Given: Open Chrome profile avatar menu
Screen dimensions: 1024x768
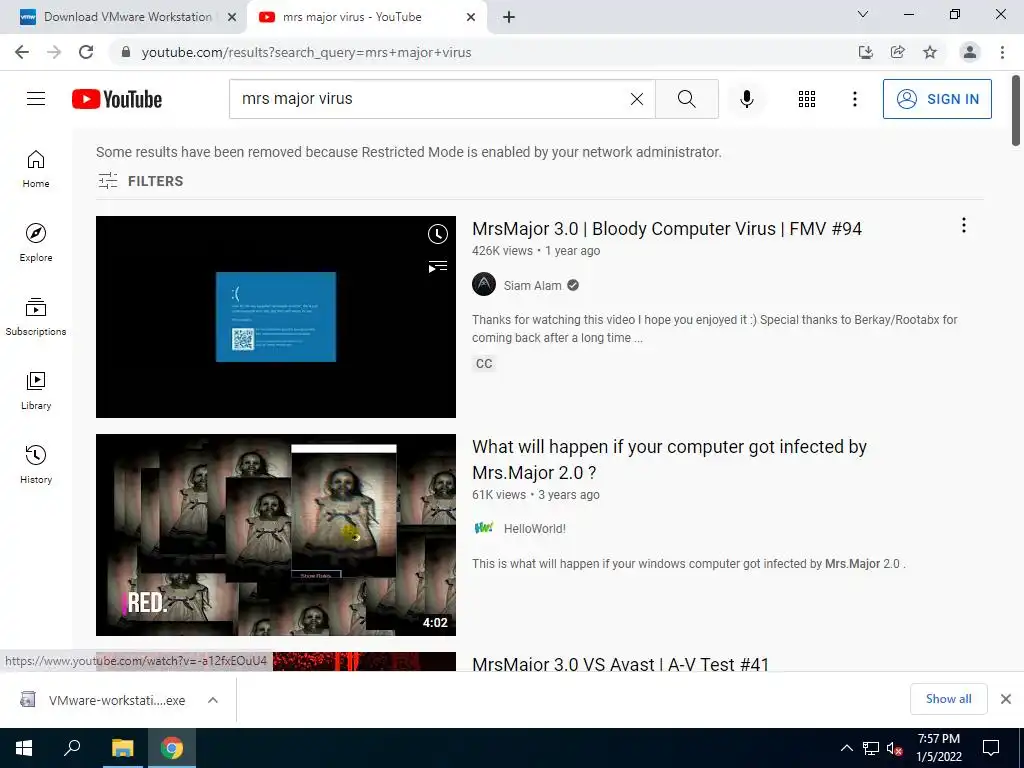Looking at the screenshot, I should tap(970, 52).
